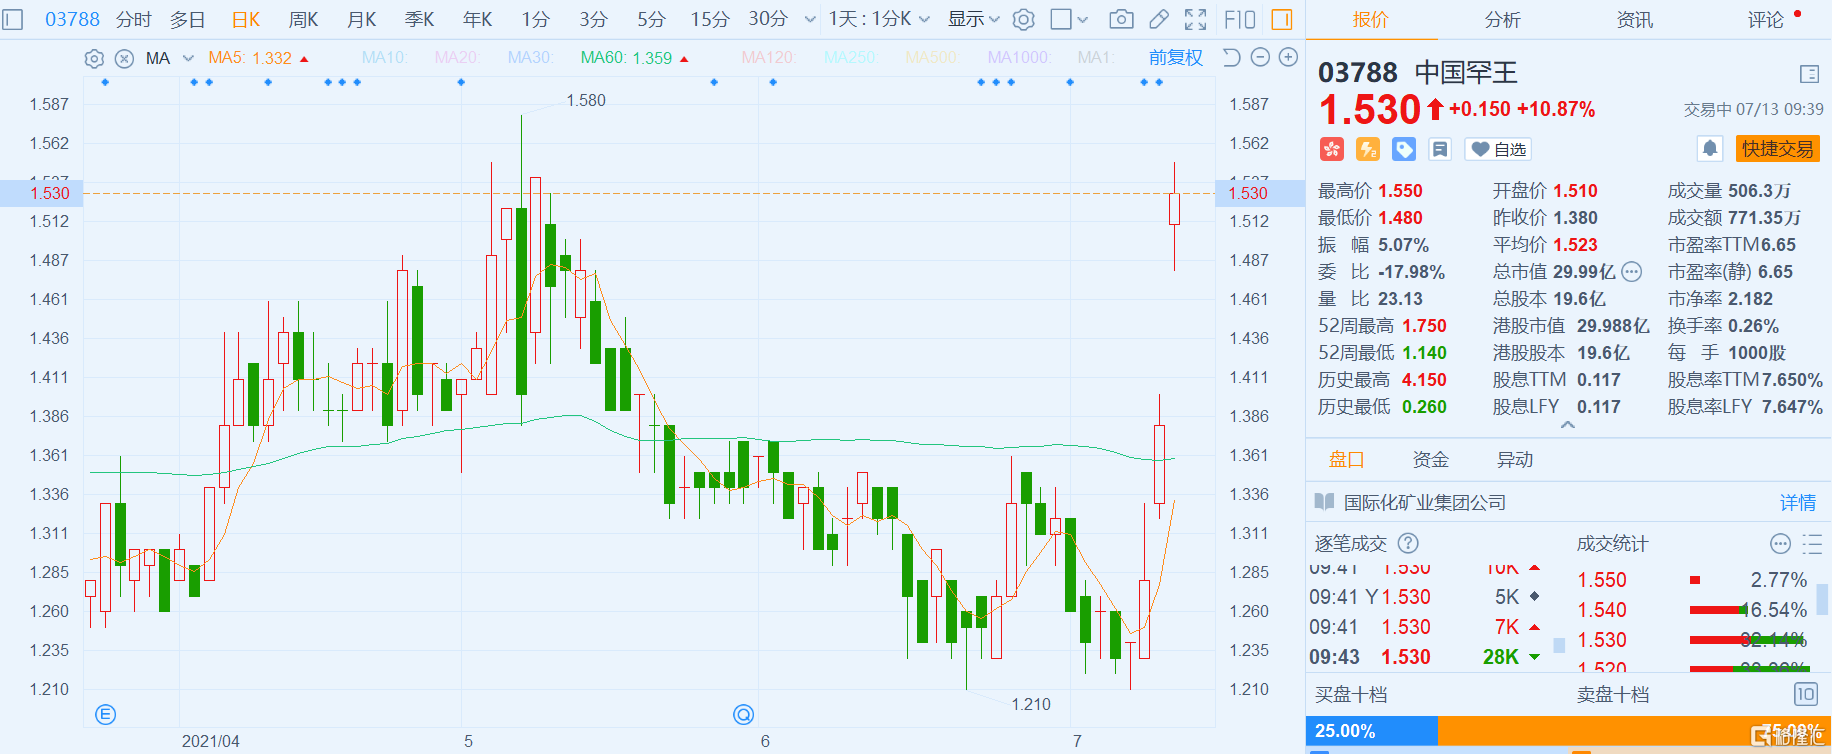
Task: Switch to 资金 sub-tab
Action: (1430, 459)
